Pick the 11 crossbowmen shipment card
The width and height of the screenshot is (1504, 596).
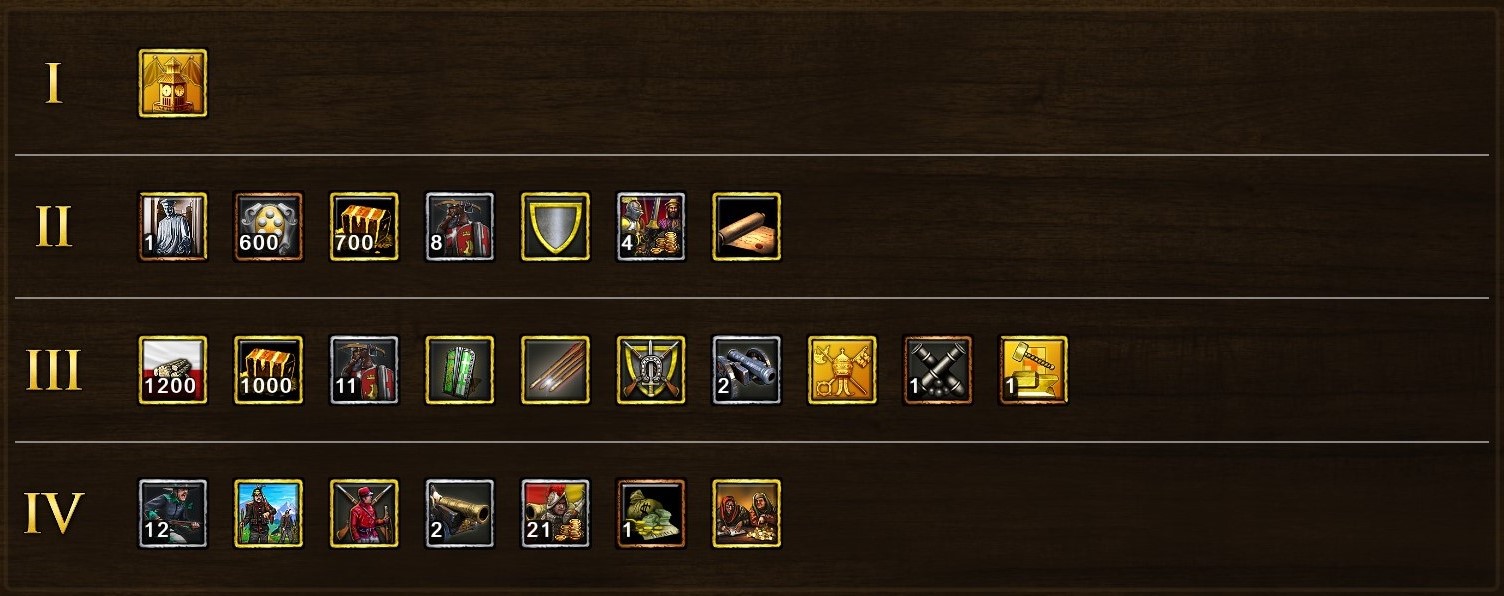pyautogui.click(x=365, y=370)
